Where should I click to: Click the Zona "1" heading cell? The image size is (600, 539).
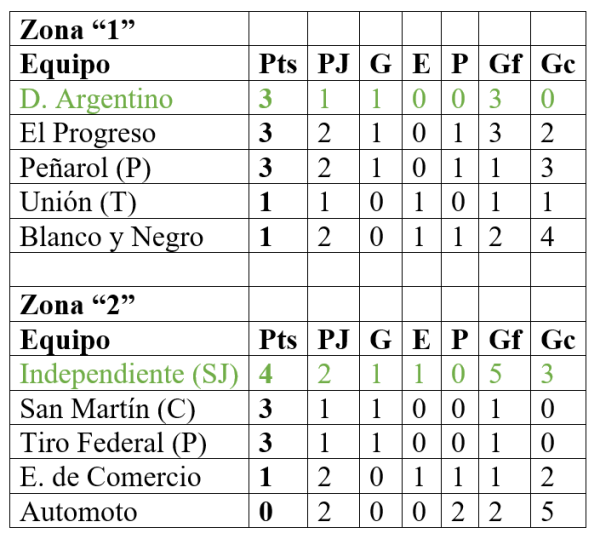tap(78, 29)
